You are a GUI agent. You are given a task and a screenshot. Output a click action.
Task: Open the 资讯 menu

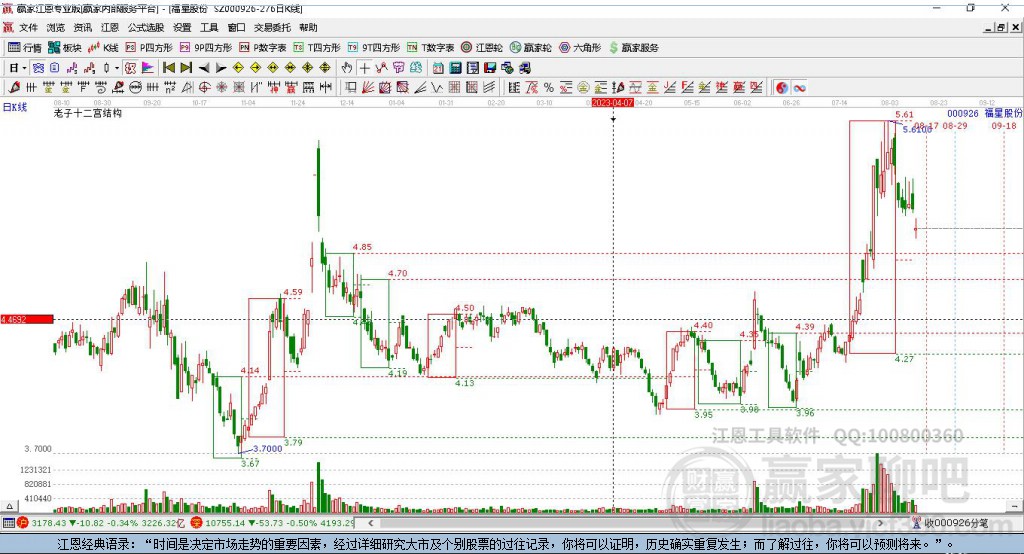[83, 27]
